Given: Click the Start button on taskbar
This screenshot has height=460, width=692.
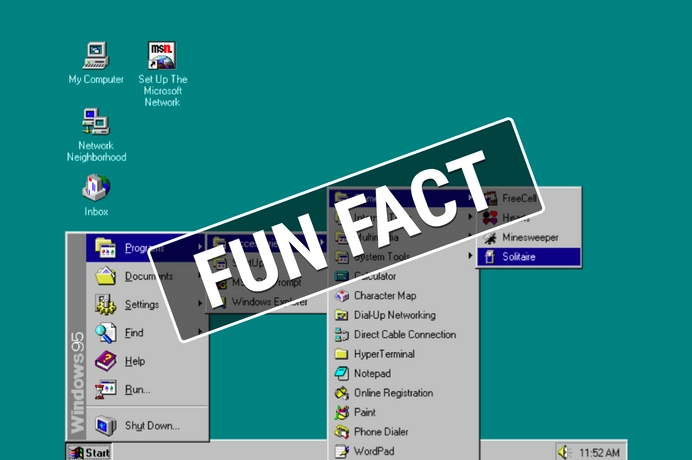Looking at the screenshot, I should pos(89,453).
